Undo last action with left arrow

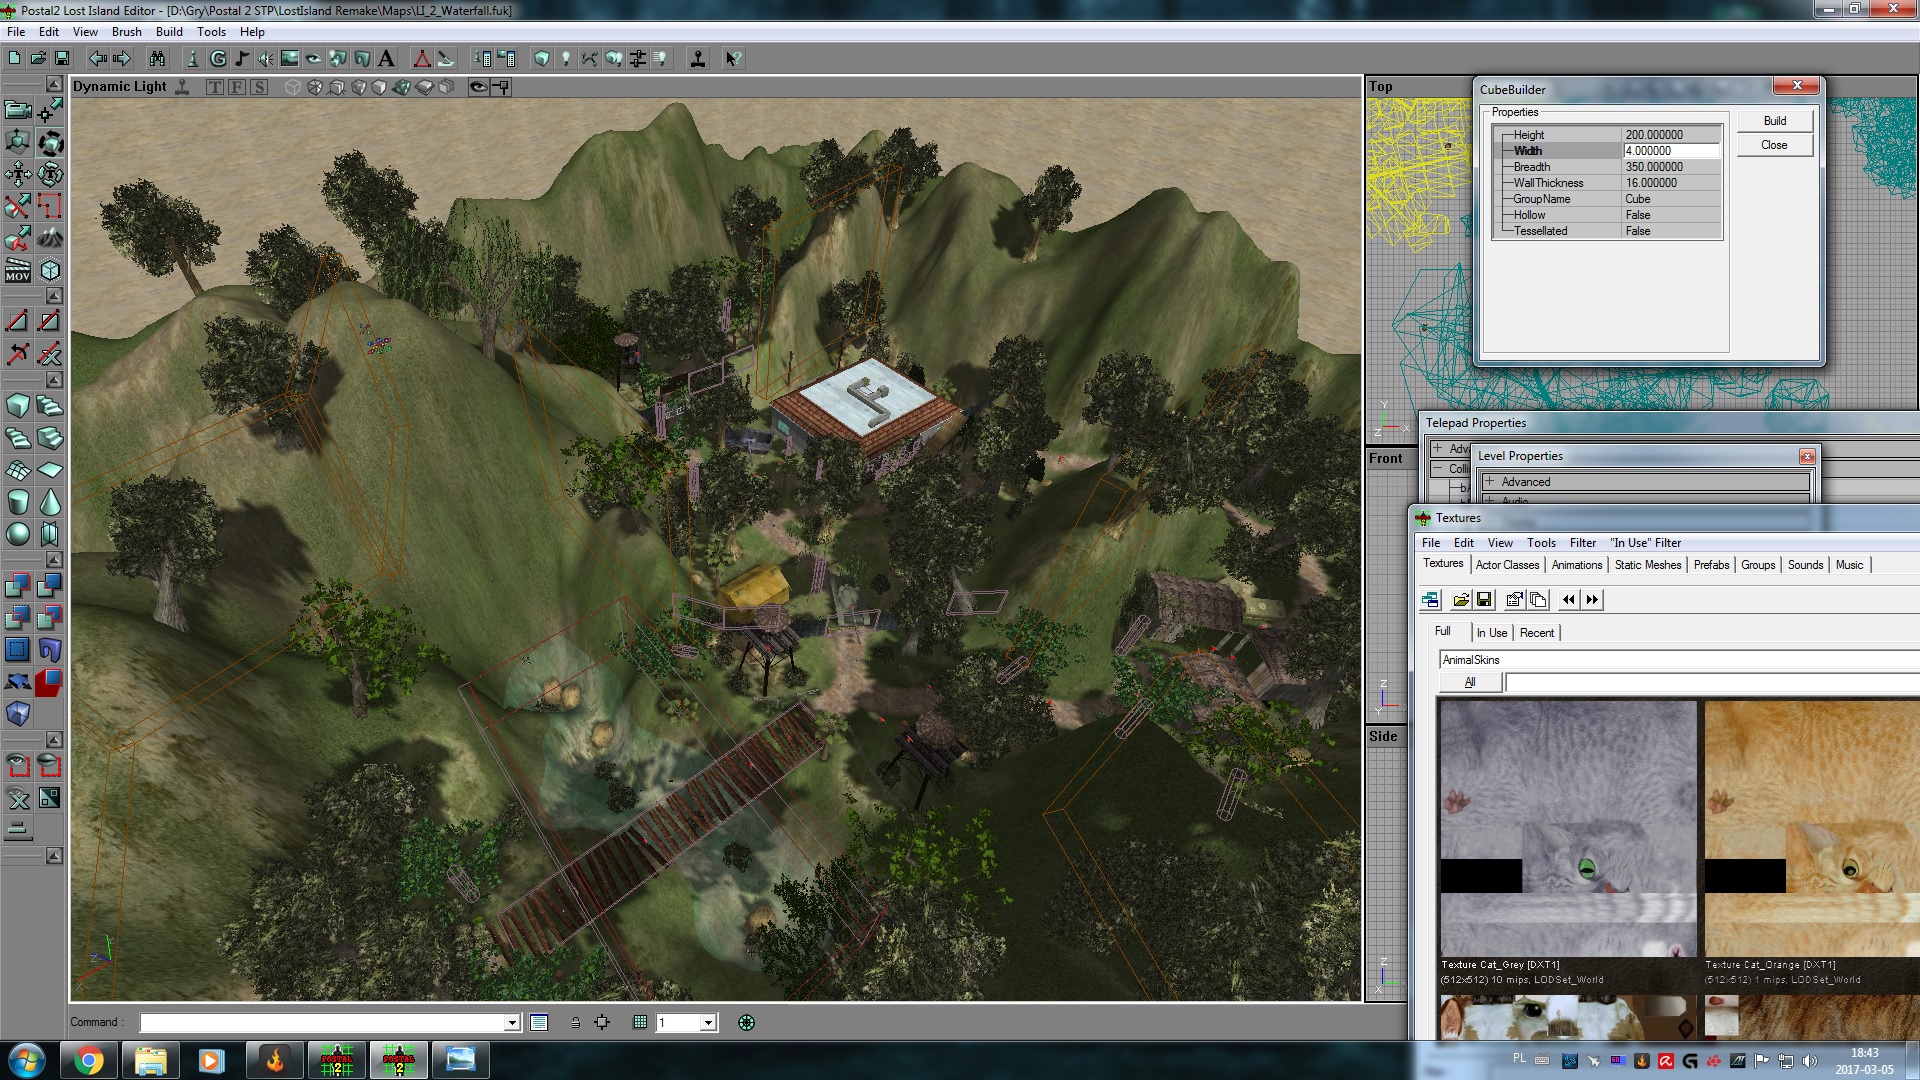coord(98,58)
